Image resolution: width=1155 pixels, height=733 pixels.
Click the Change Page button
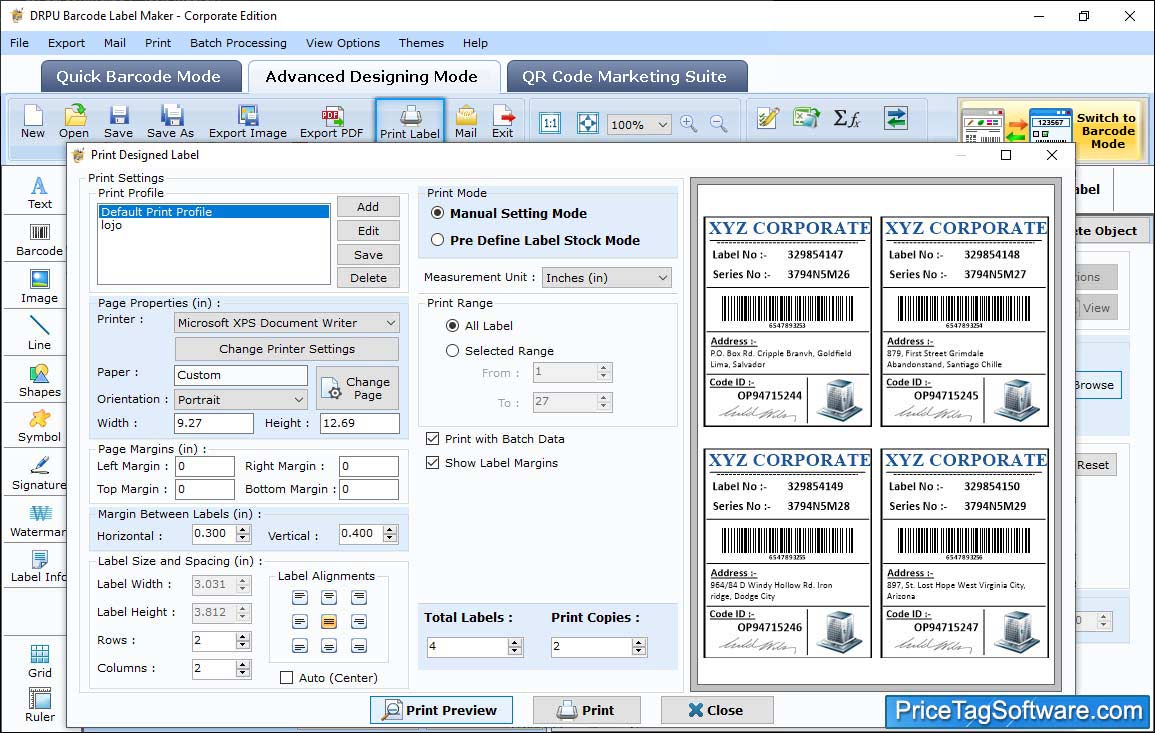357,387
